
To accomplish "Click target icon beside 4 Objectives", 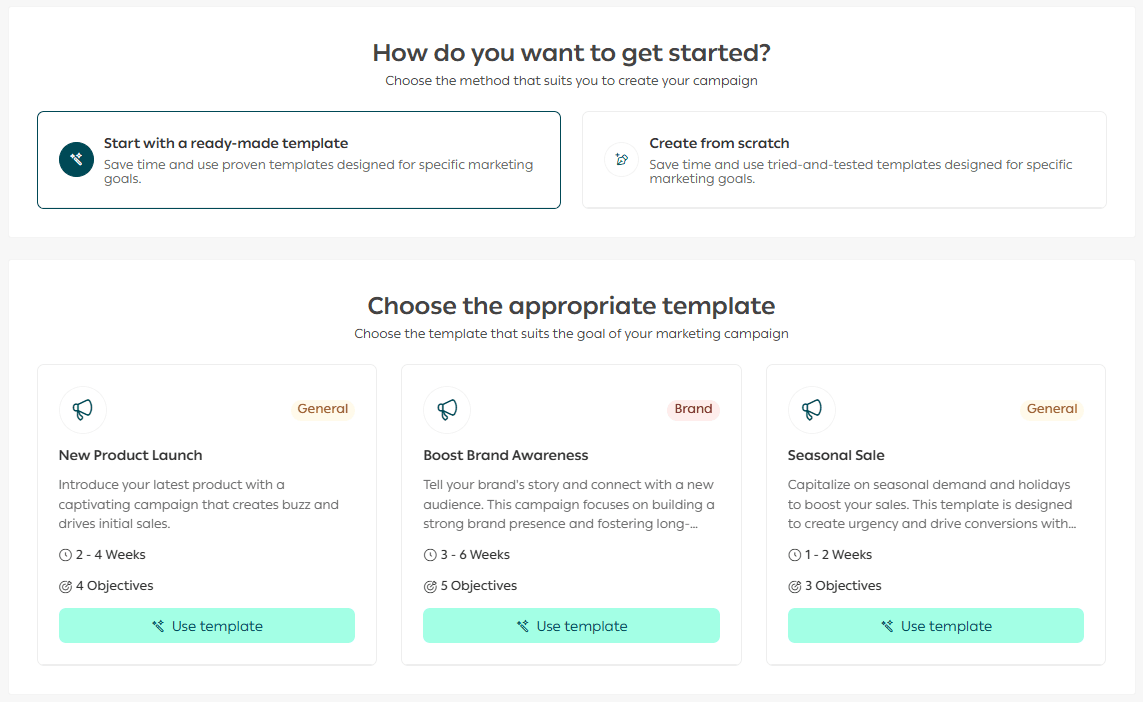I will [x=66, y=586].
